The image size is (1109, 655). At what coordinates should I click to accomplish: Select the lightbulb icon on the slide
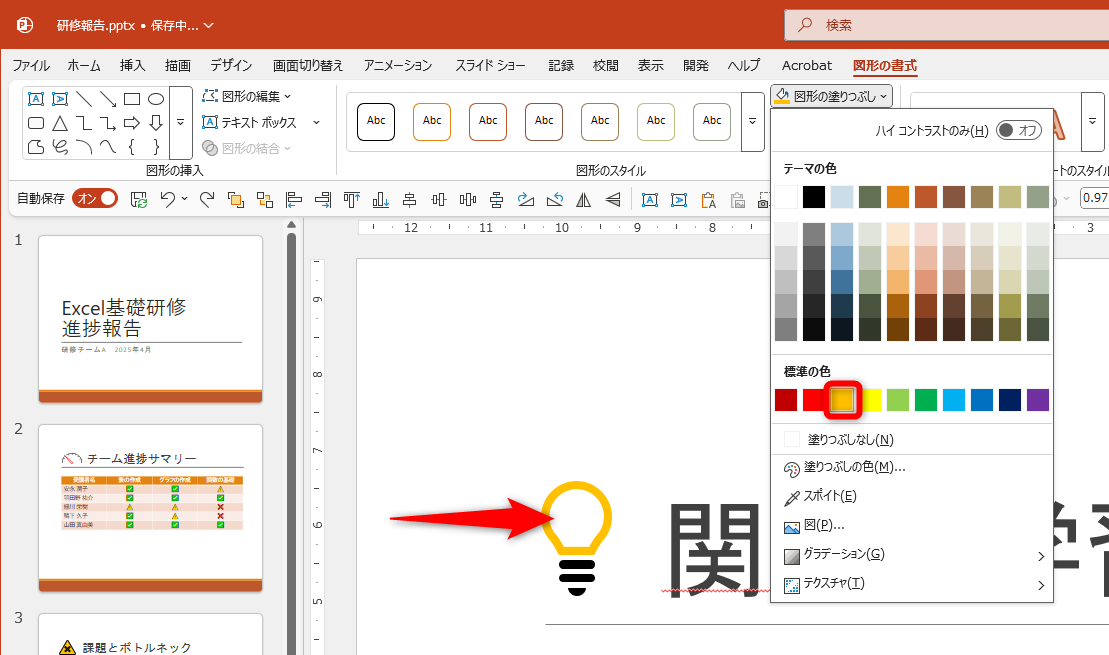[577, 538]
